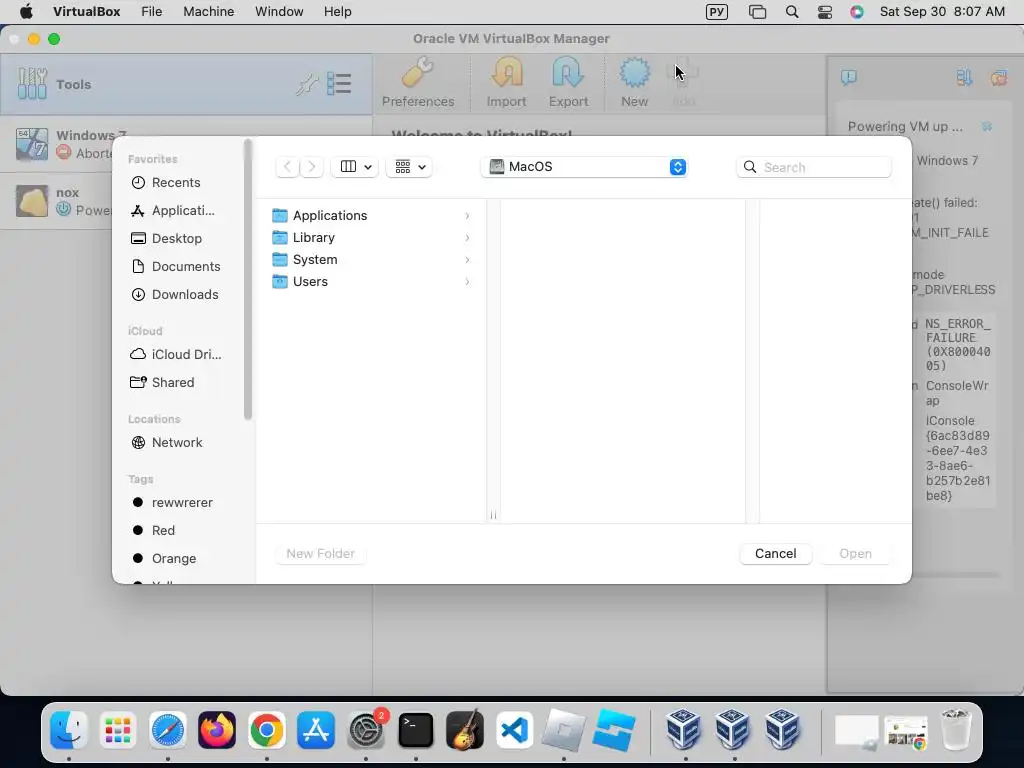Viewport: 1024px width, 768px height.
Task: Open App Store from the Dock
Action: (316, 729)
